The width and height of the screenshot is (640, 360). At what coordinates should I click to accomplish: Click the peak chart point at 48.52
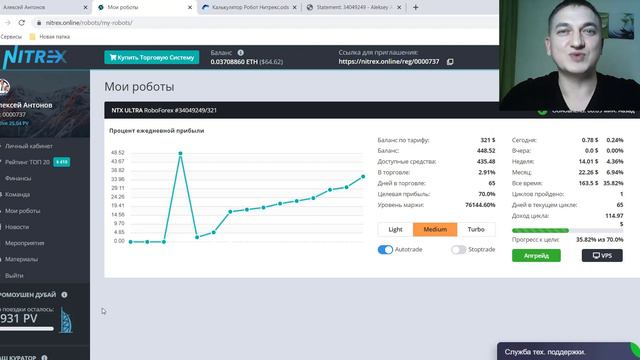click(x=180, y=153)
